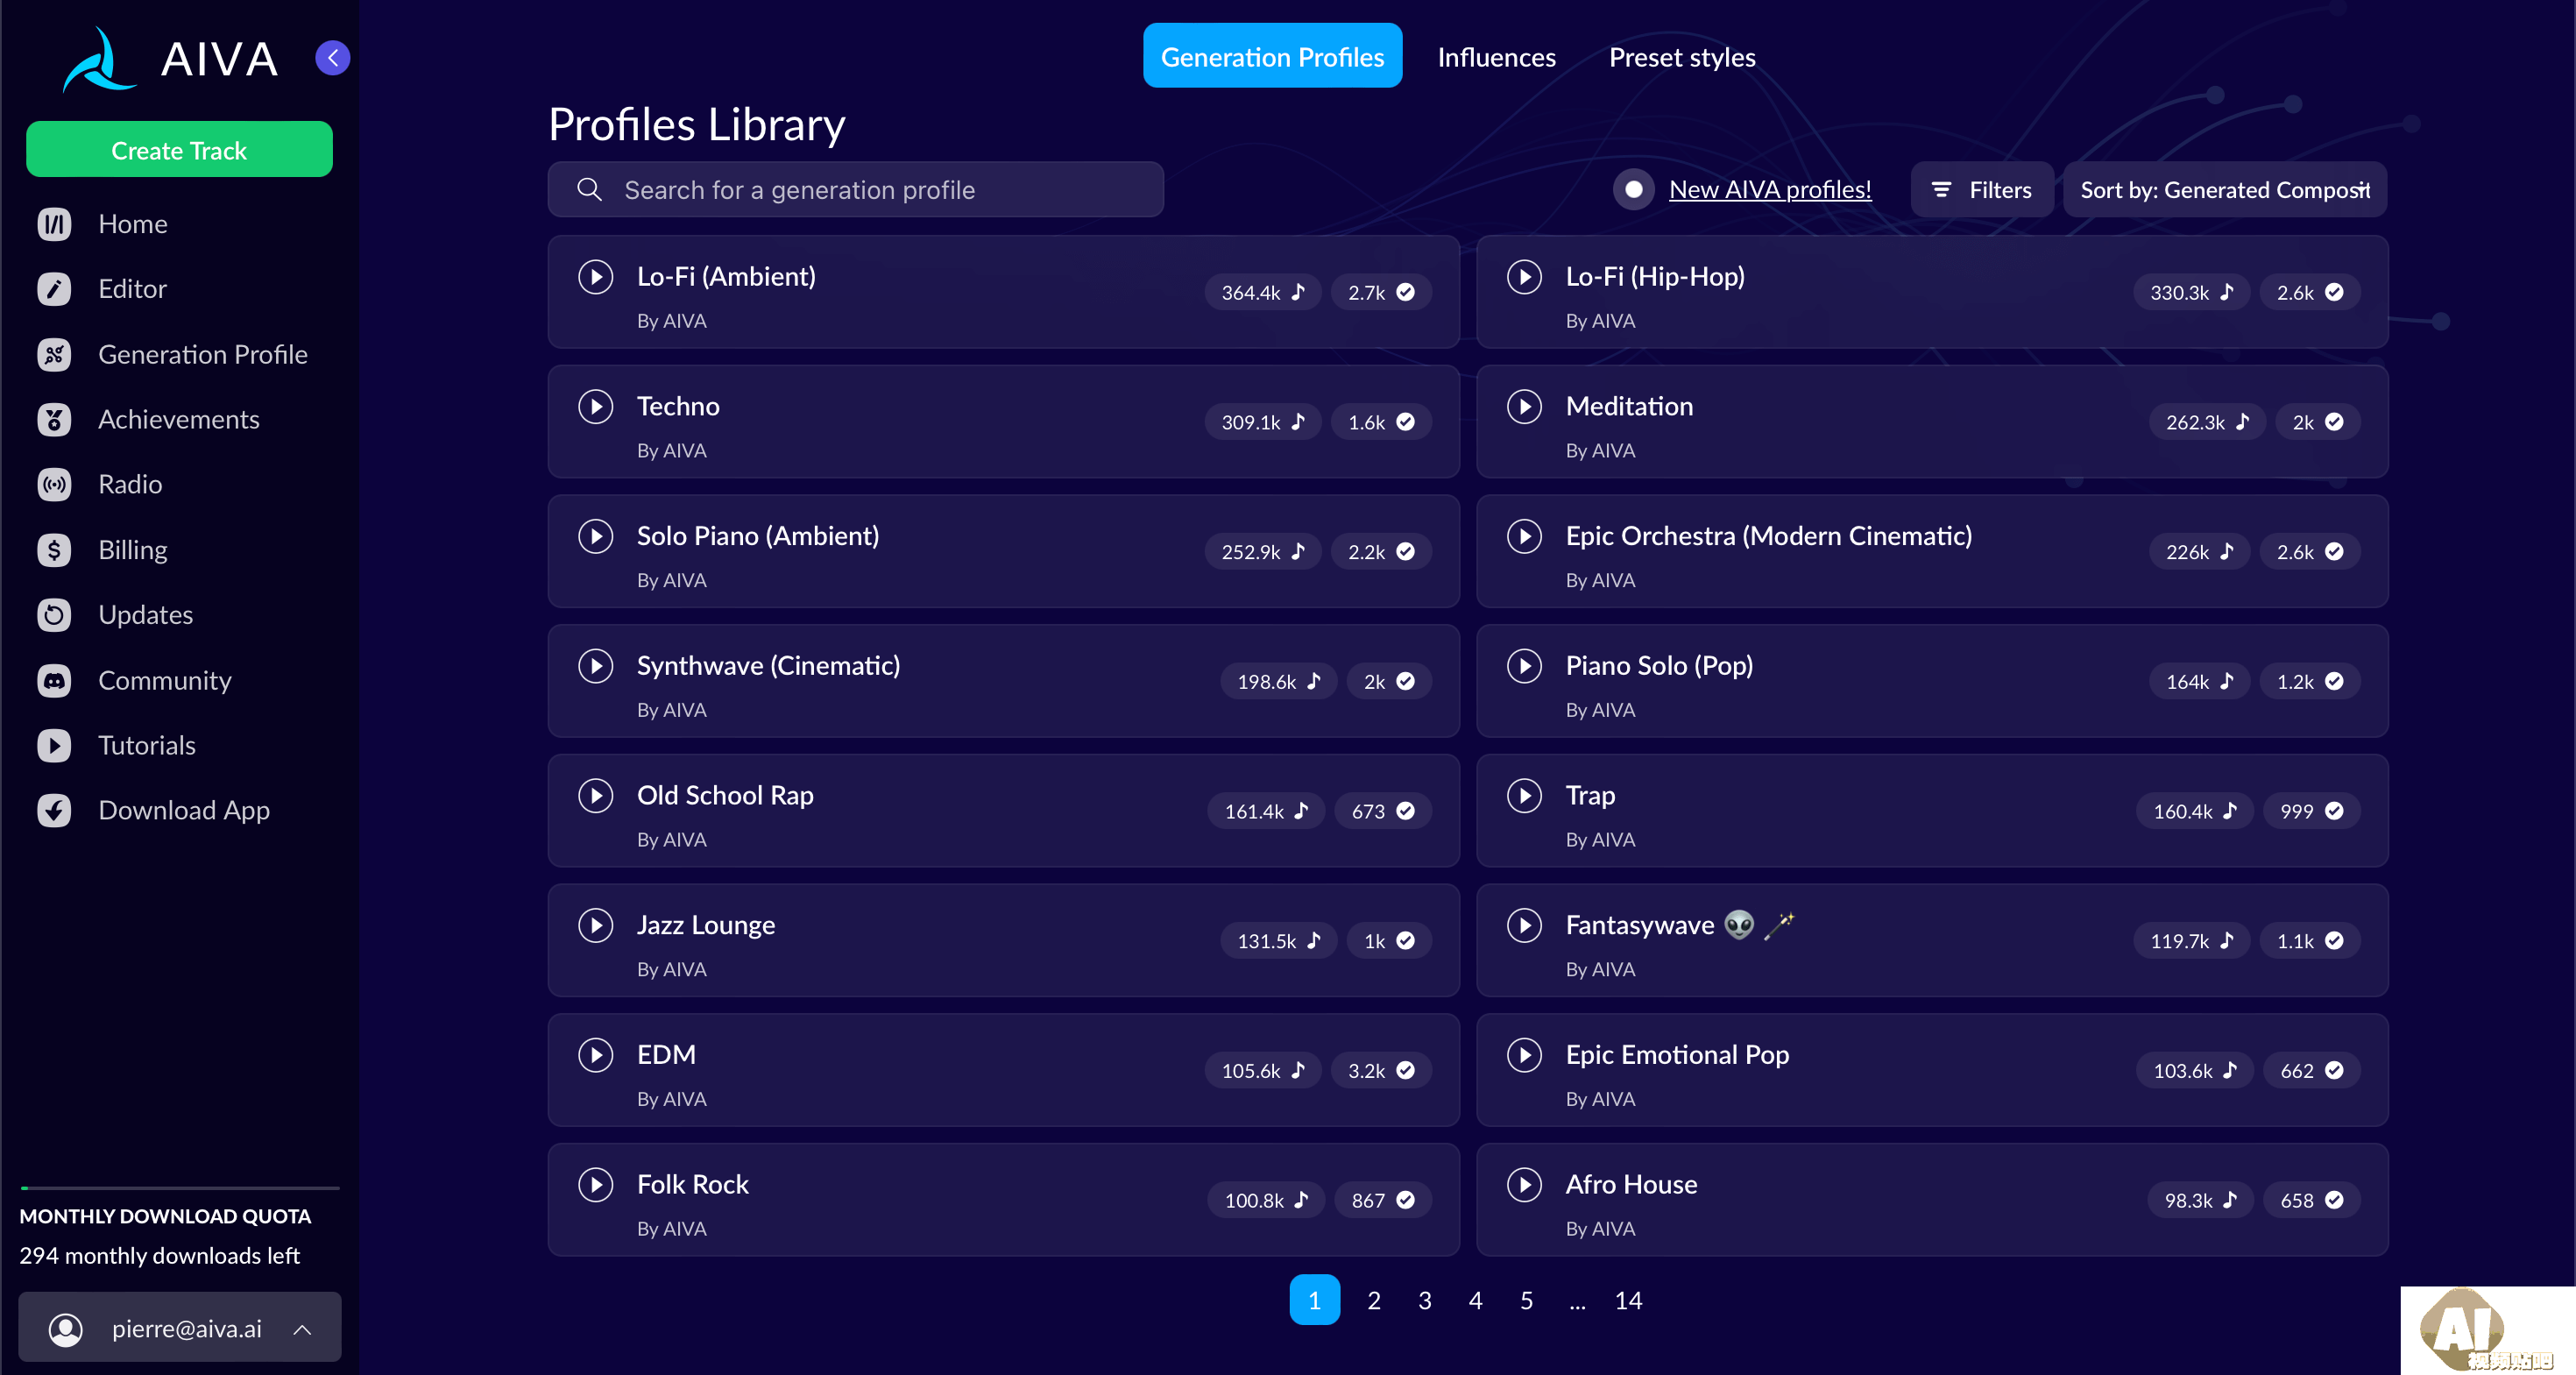
Task: Go to page 14 of profiles
Action: (1627, 1300)
